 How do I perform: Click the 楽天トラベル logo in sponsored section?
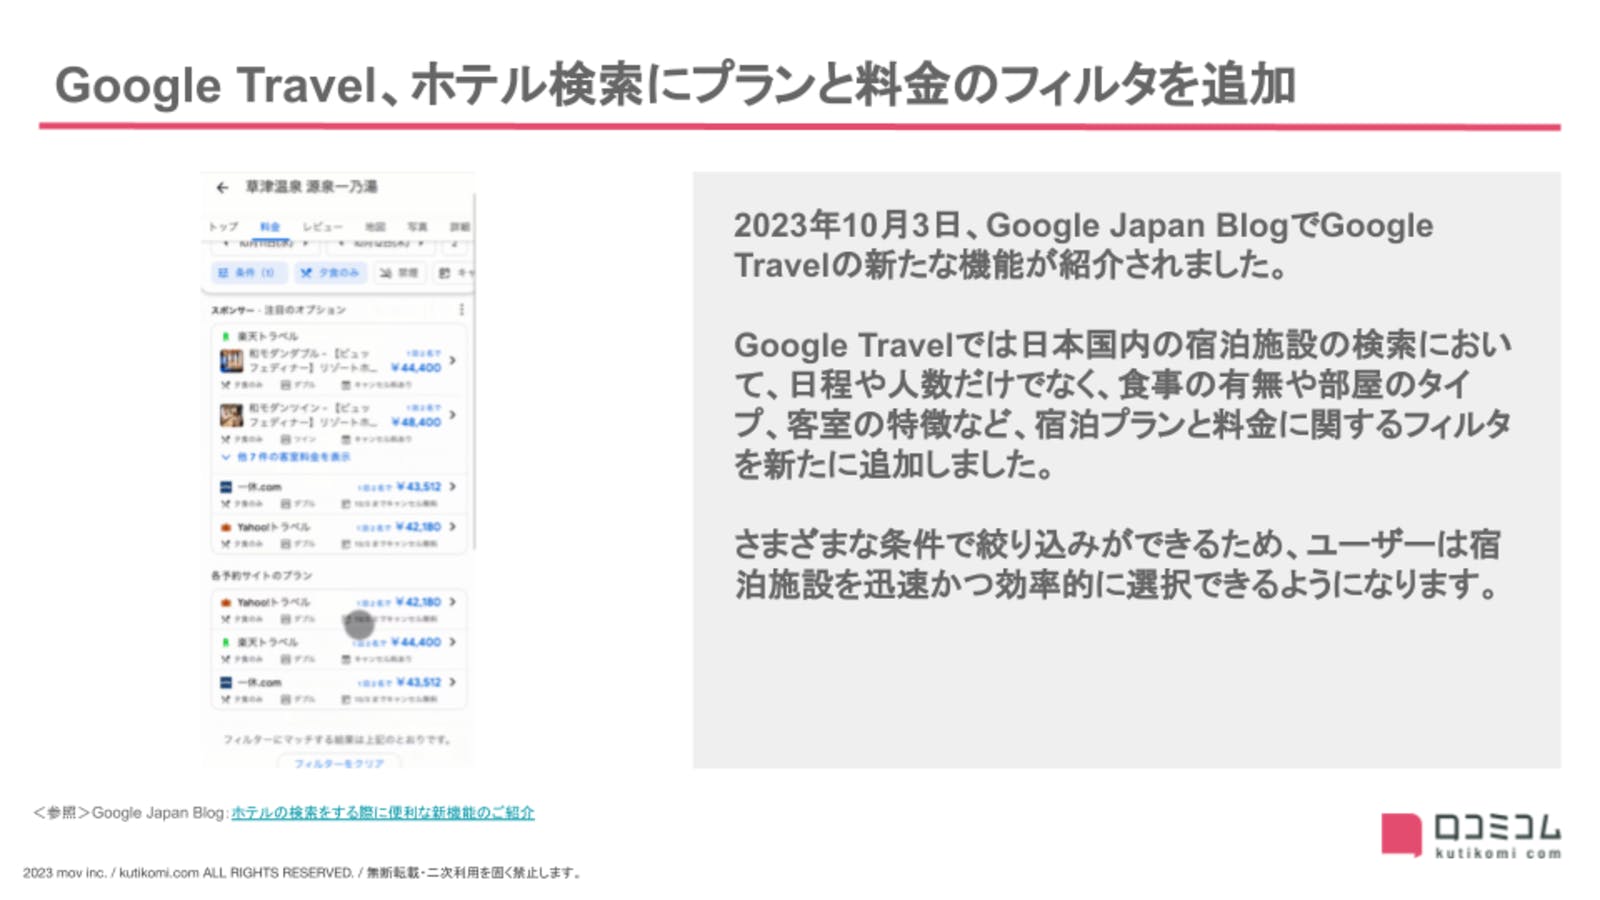[226, 336]
